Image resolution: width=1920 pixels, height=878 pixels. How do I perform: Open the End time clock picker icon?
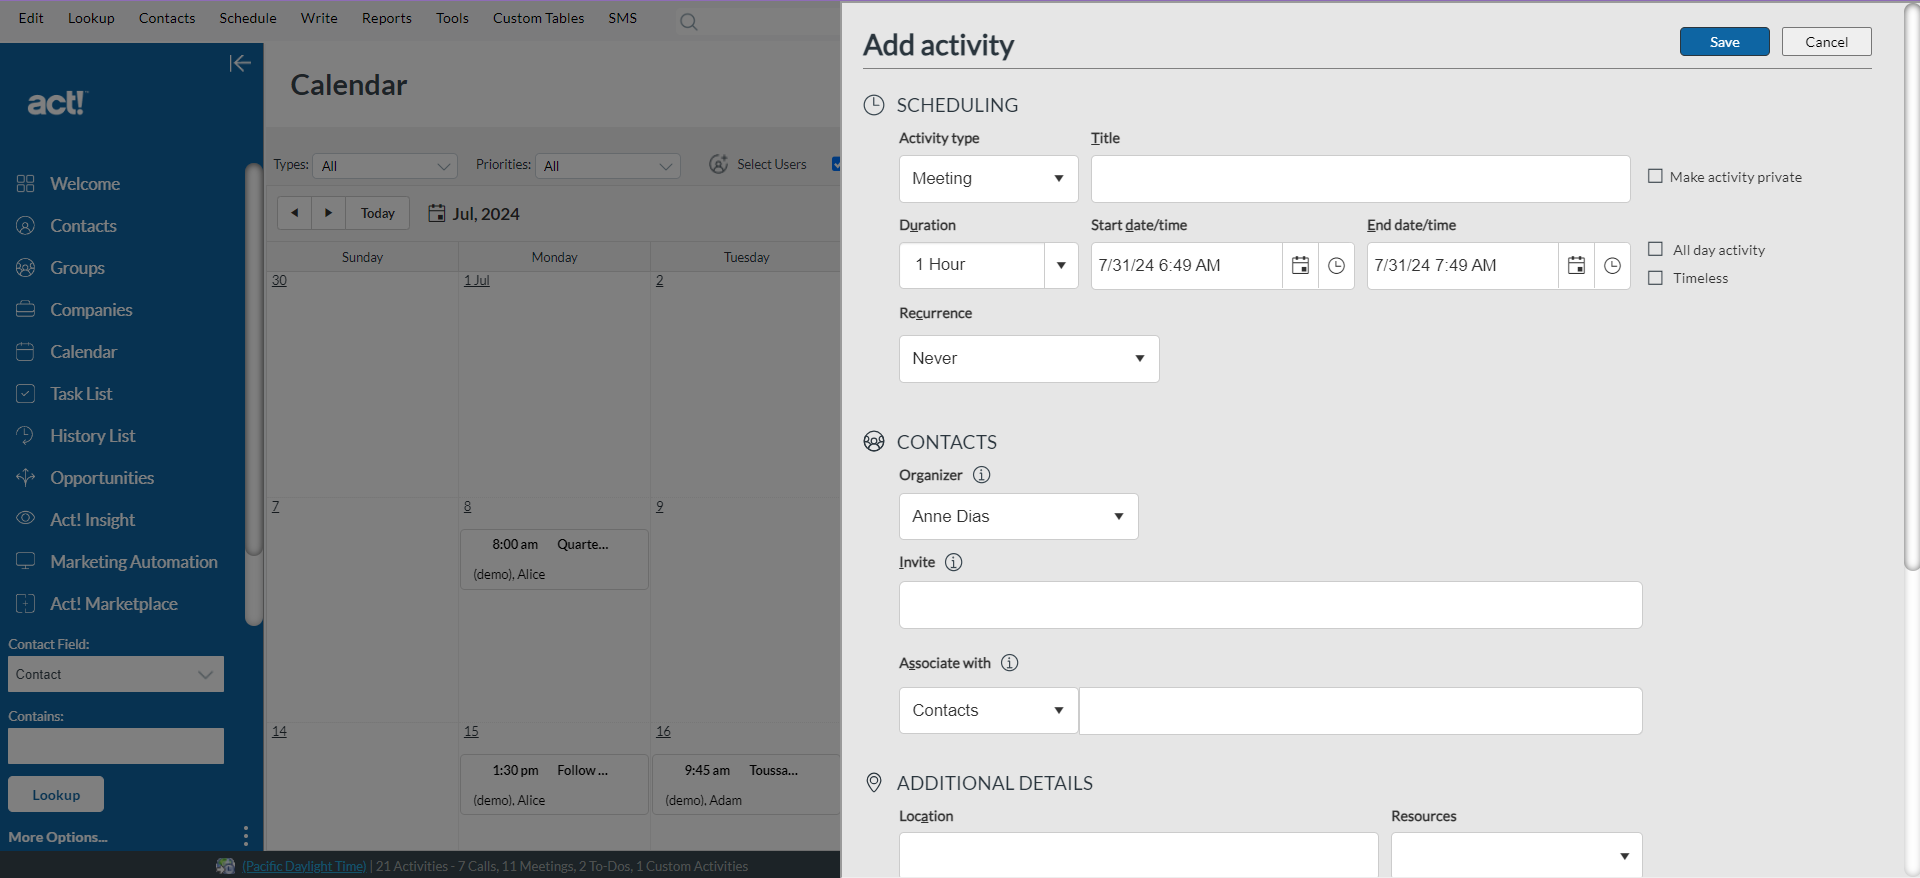click(x=1612, y=266)
